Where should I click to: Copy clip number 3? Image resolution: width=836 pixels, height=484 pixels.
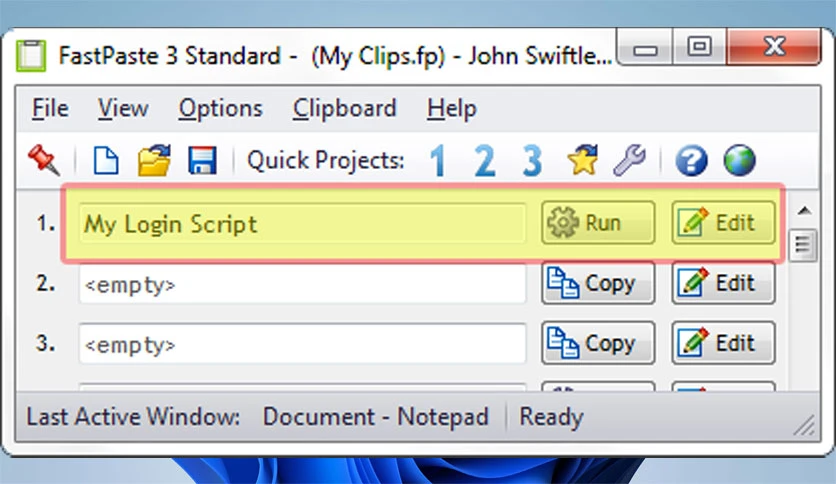point(598,343)
